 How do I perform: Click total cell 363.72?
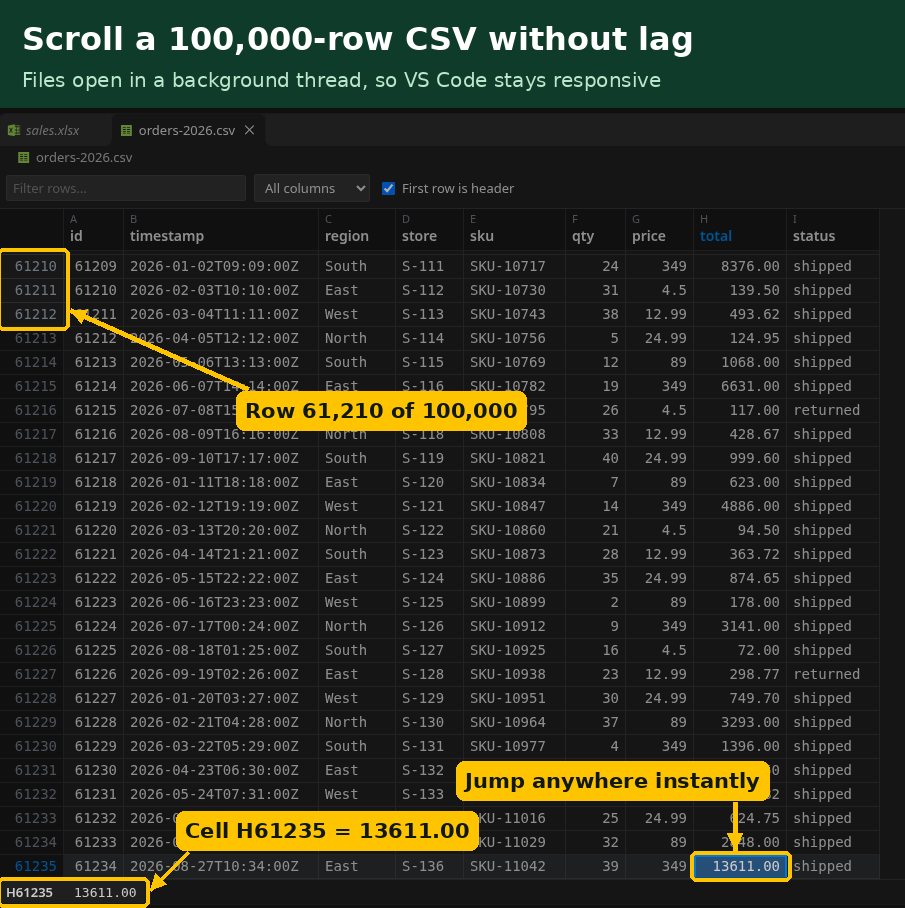741,554
